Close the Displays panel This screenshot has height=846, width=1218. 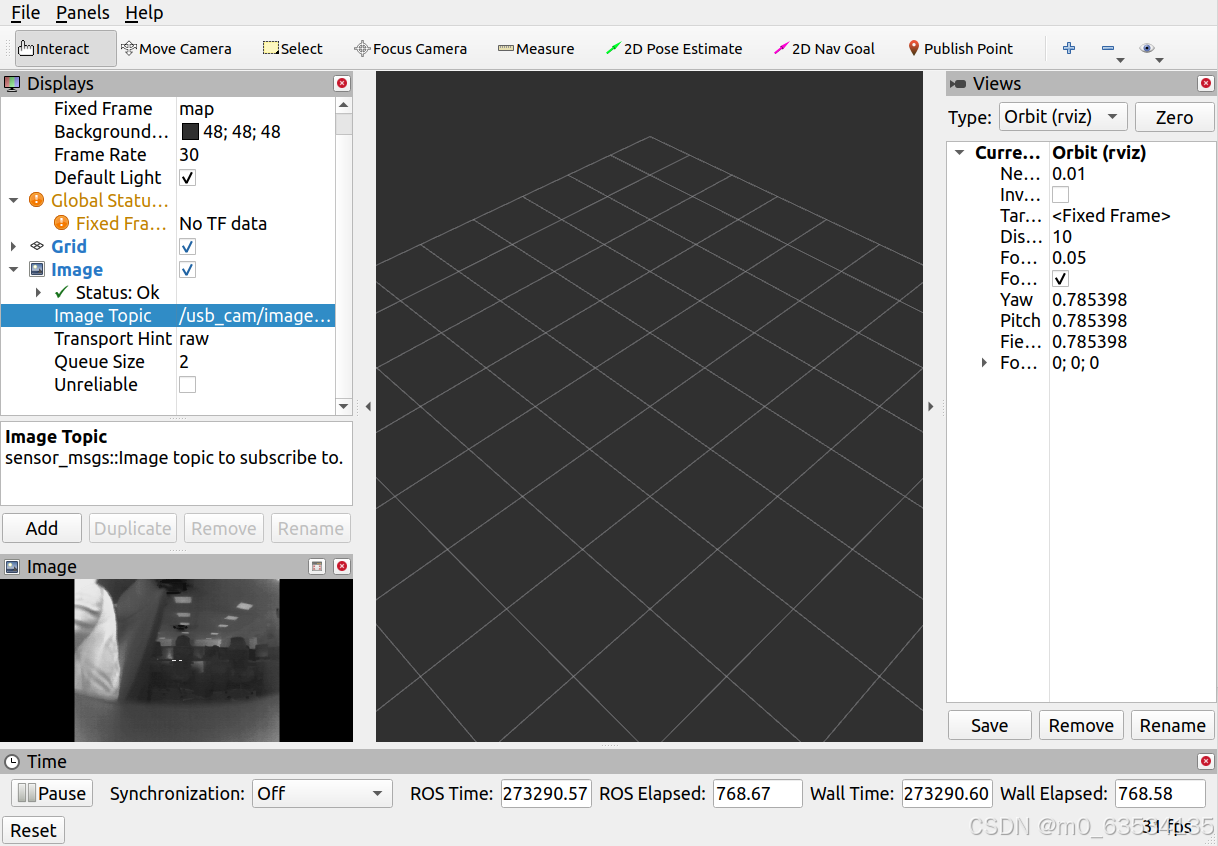point(342,84)
